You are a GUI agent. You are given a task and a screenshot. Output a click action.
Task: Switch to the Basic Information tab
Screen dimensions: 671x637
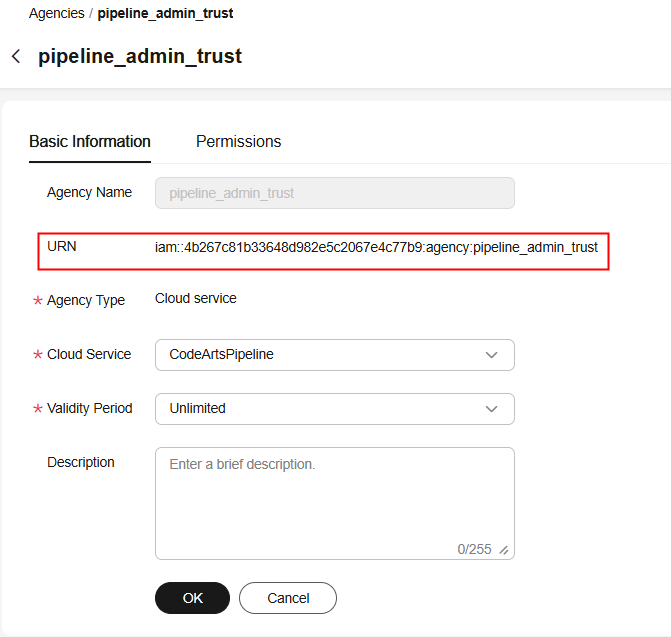point(90,141)
